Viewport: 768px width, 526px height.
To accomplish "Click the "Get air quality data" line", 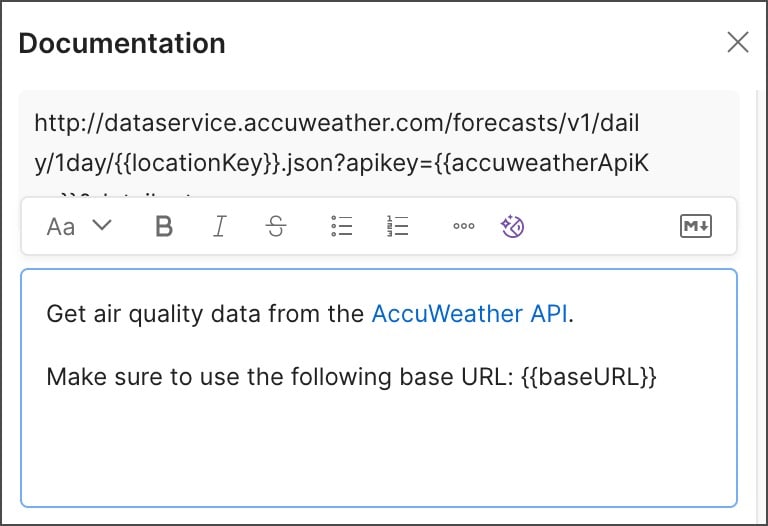I will pyautogui.click(x=205, y=314).
